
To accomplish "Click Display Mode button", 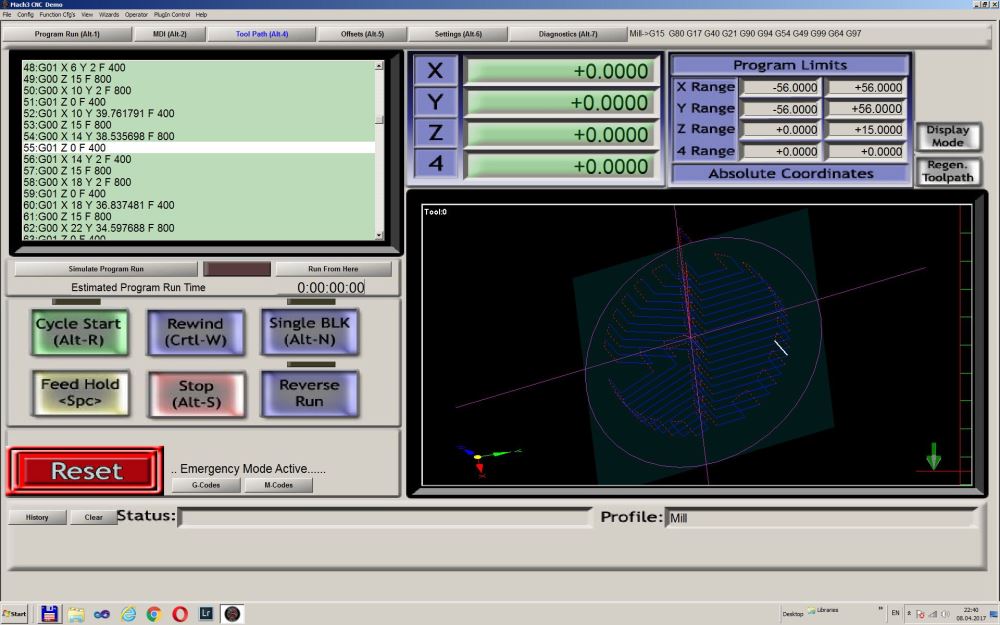I will tap(948, 136).
